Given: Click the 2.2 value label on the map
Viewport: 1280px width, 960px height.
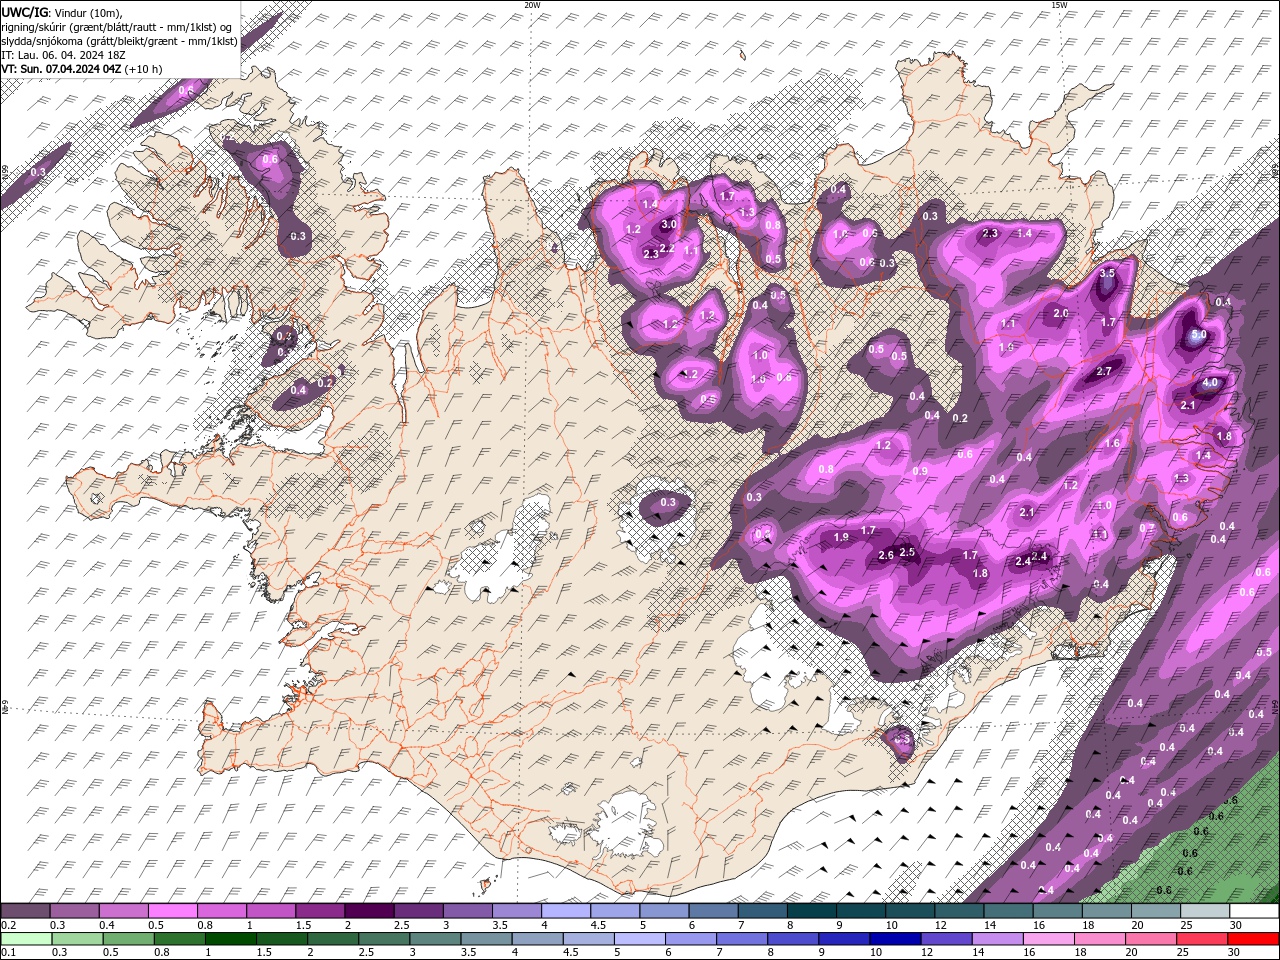Looking at the screenshot, I should point(668,248).
